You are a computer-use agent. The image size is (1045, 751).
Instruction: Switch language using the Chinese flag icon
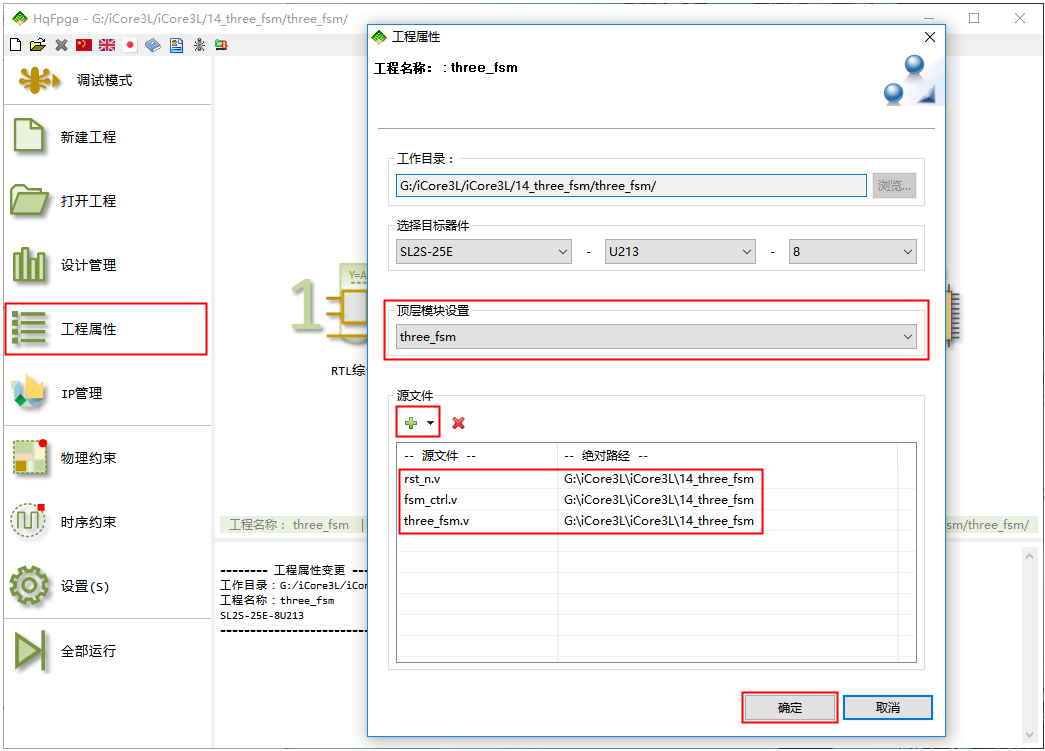coord(84,45)
